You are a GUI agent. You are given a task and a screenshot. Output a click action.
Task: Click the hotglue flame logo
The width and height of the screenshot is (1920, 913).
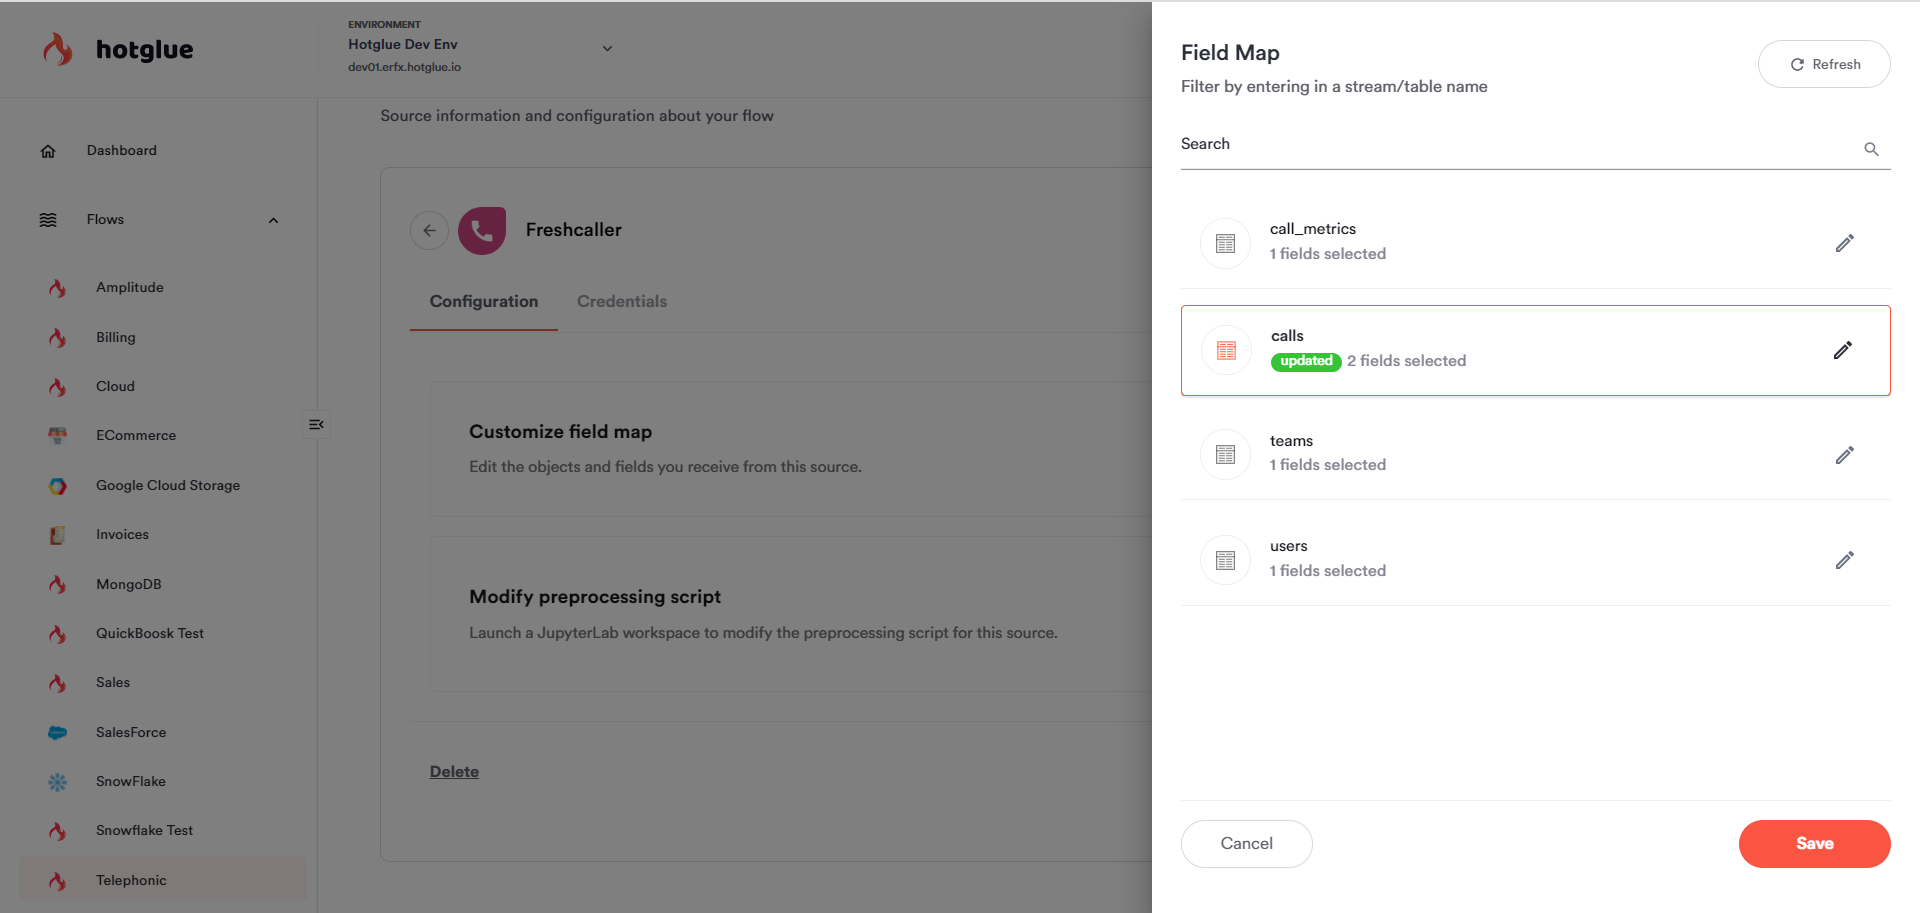tap(58, 49)
